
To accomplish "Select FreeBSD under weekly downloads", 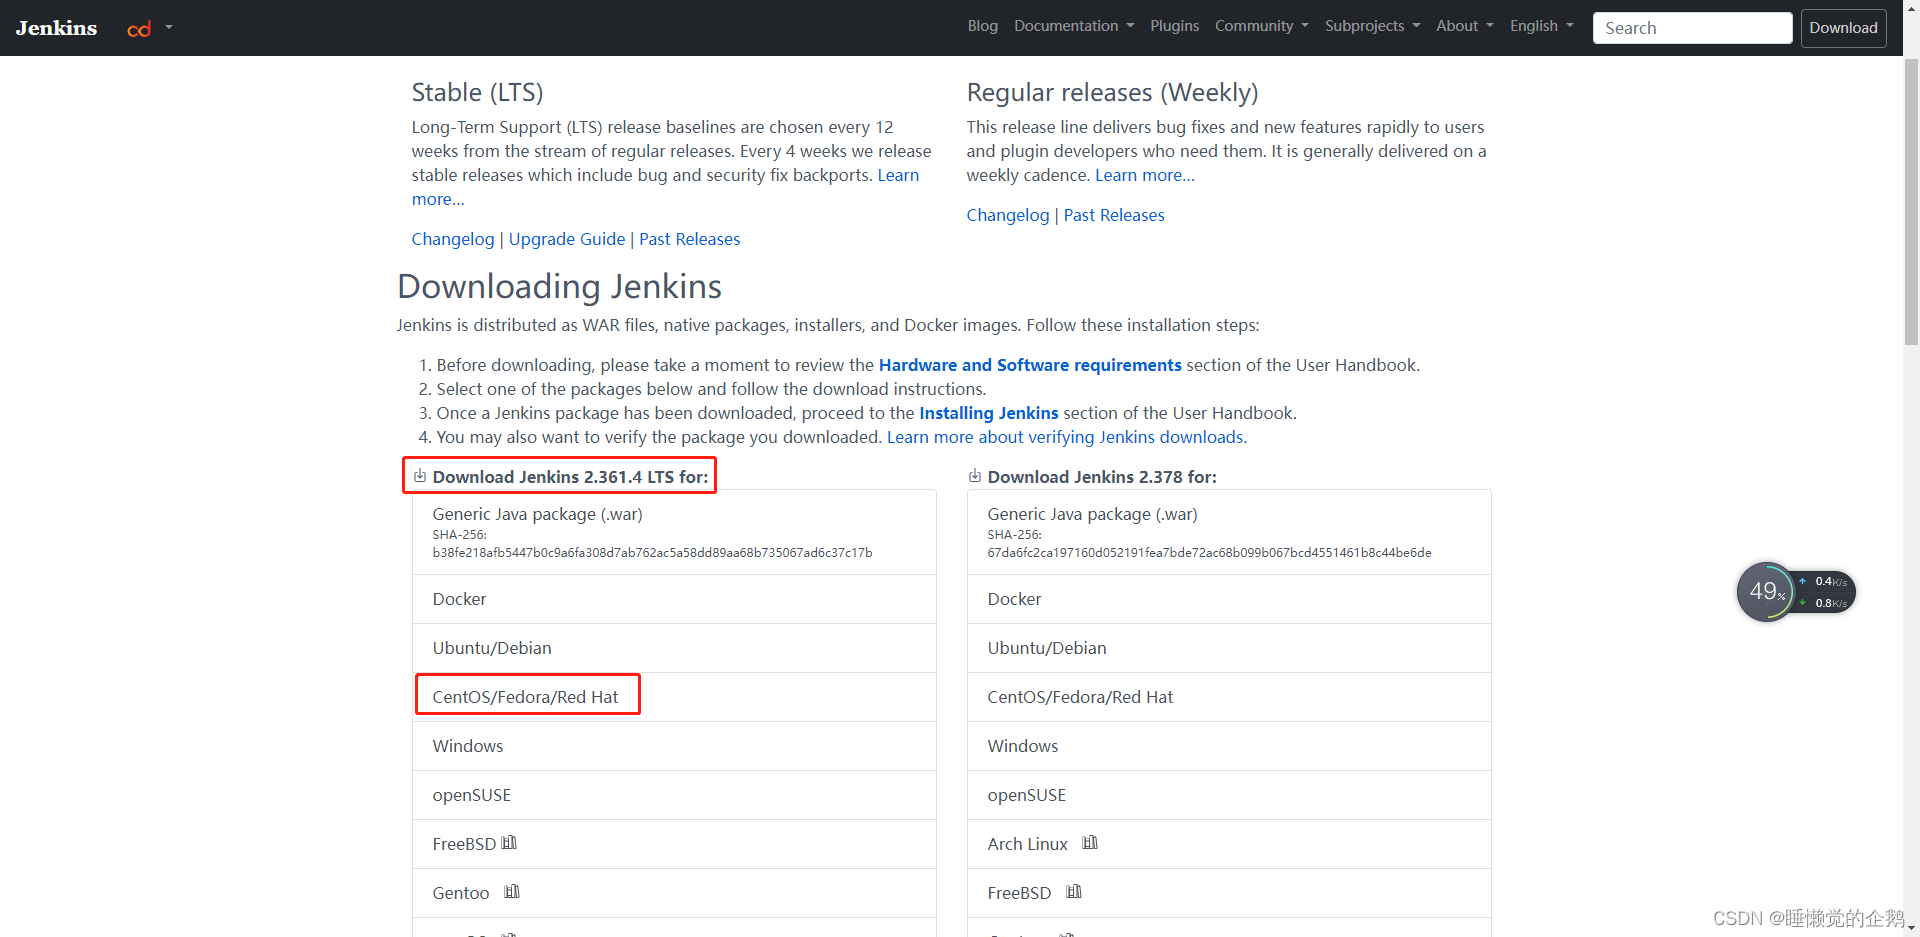I will point(1229,893).
